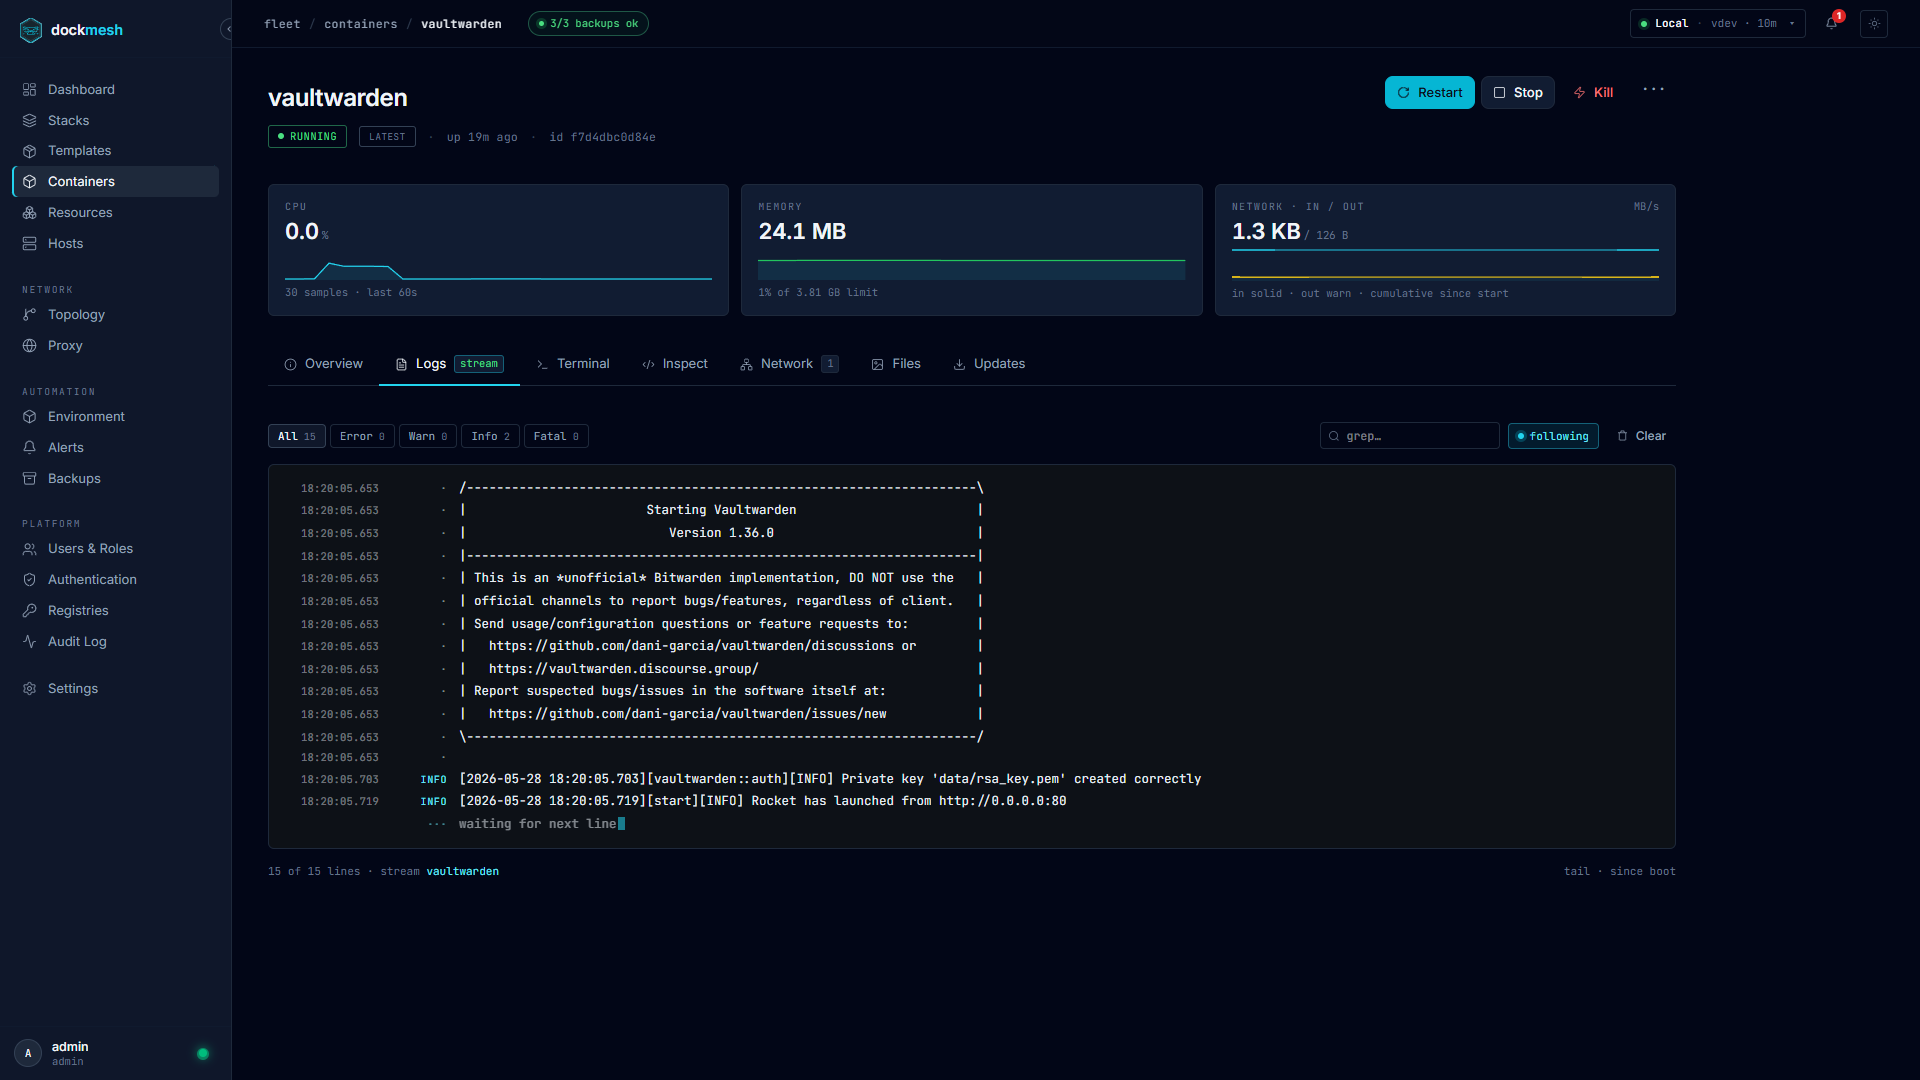Filter logs by All 15
Viewport: 1920px width, 1080px height.
(297, 436)
